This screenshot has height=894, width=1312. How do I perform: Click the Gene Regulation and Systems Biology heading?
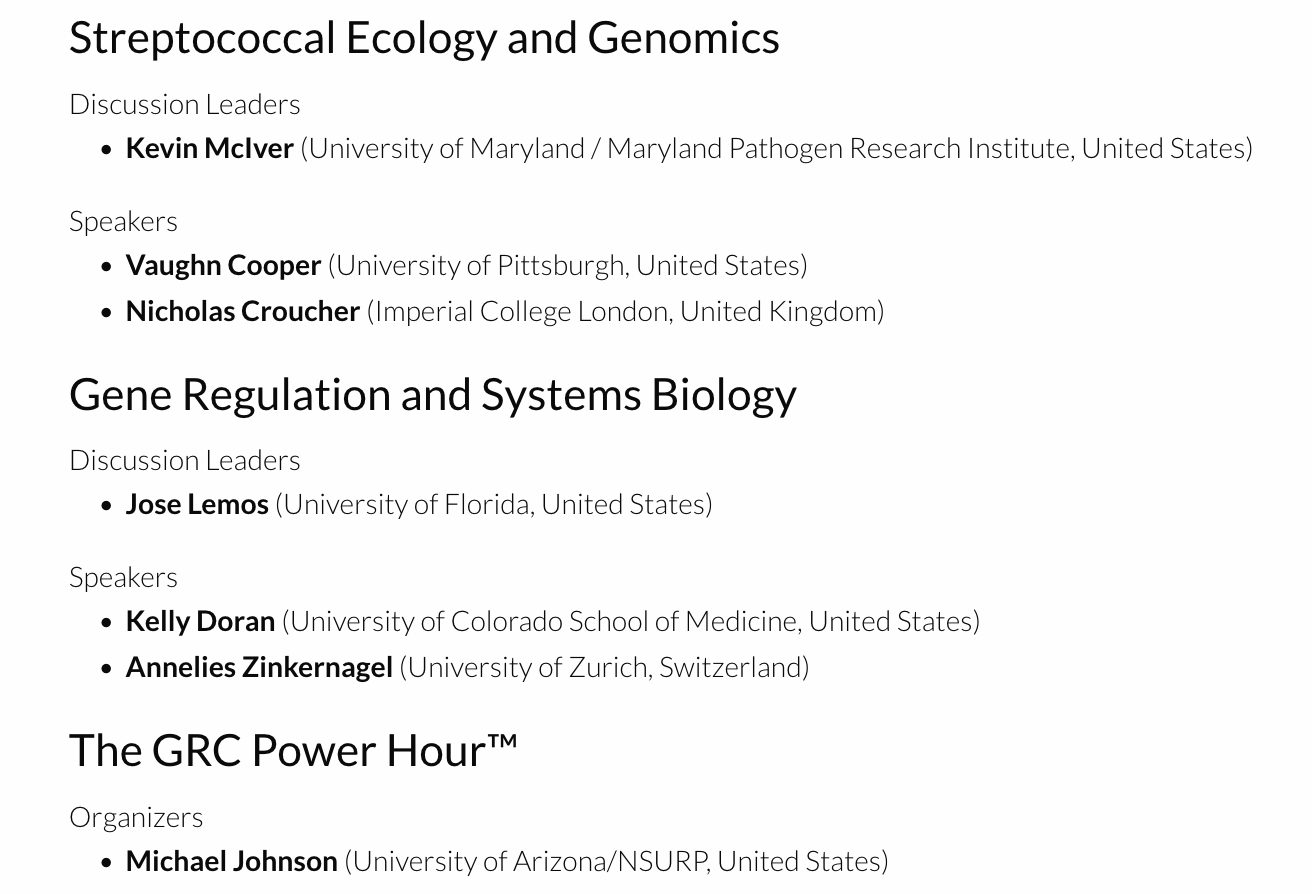click(x=432, y=394)
